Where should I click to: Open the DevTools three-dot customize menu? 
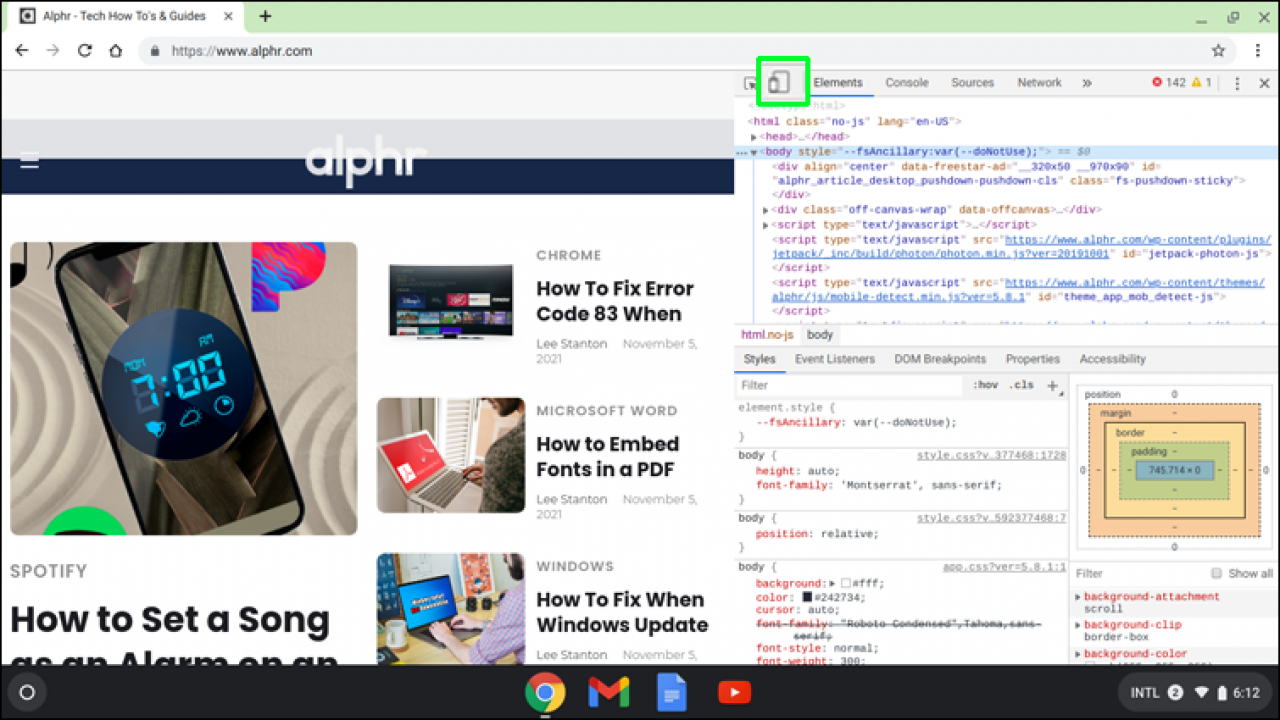pos(1237,83)
